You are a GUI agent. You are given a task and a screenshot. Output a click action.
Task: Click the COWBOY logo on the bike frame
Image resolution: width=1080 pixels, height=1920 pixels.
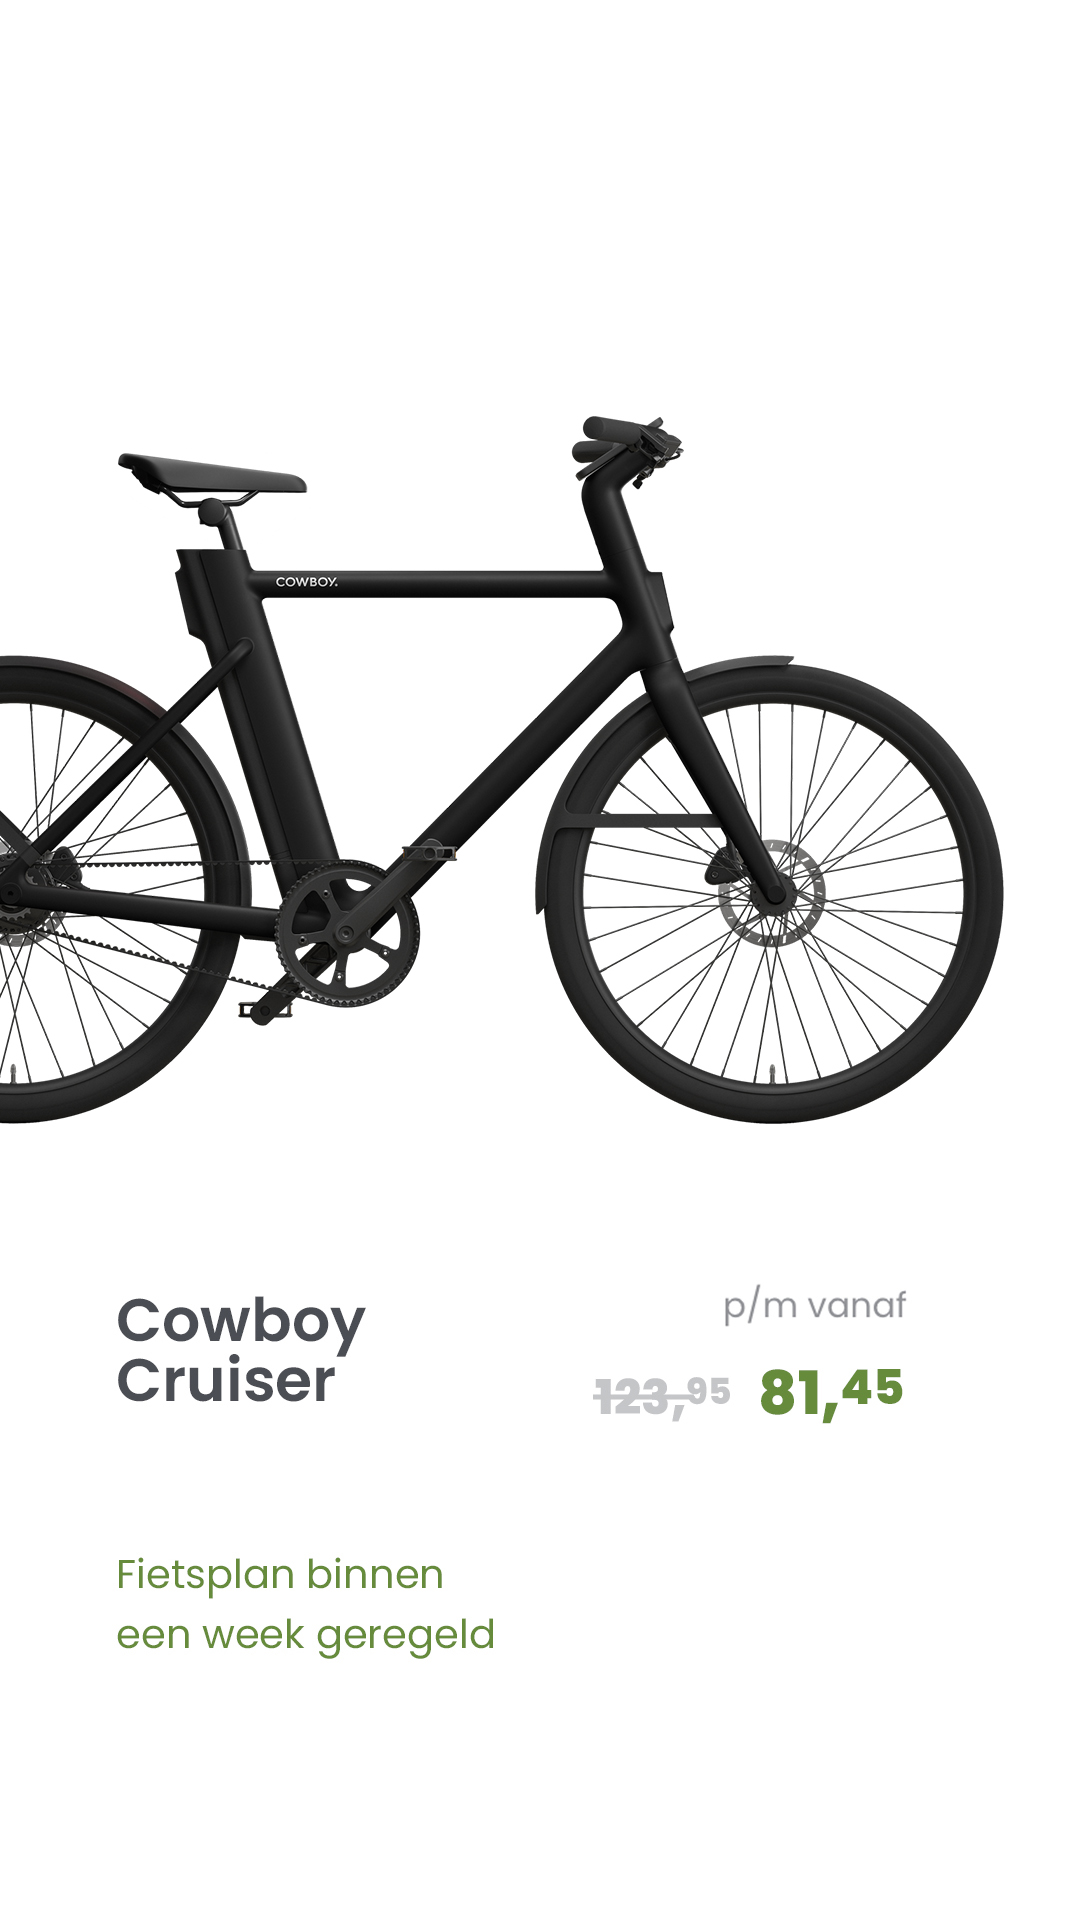click(x=307, y=582)
